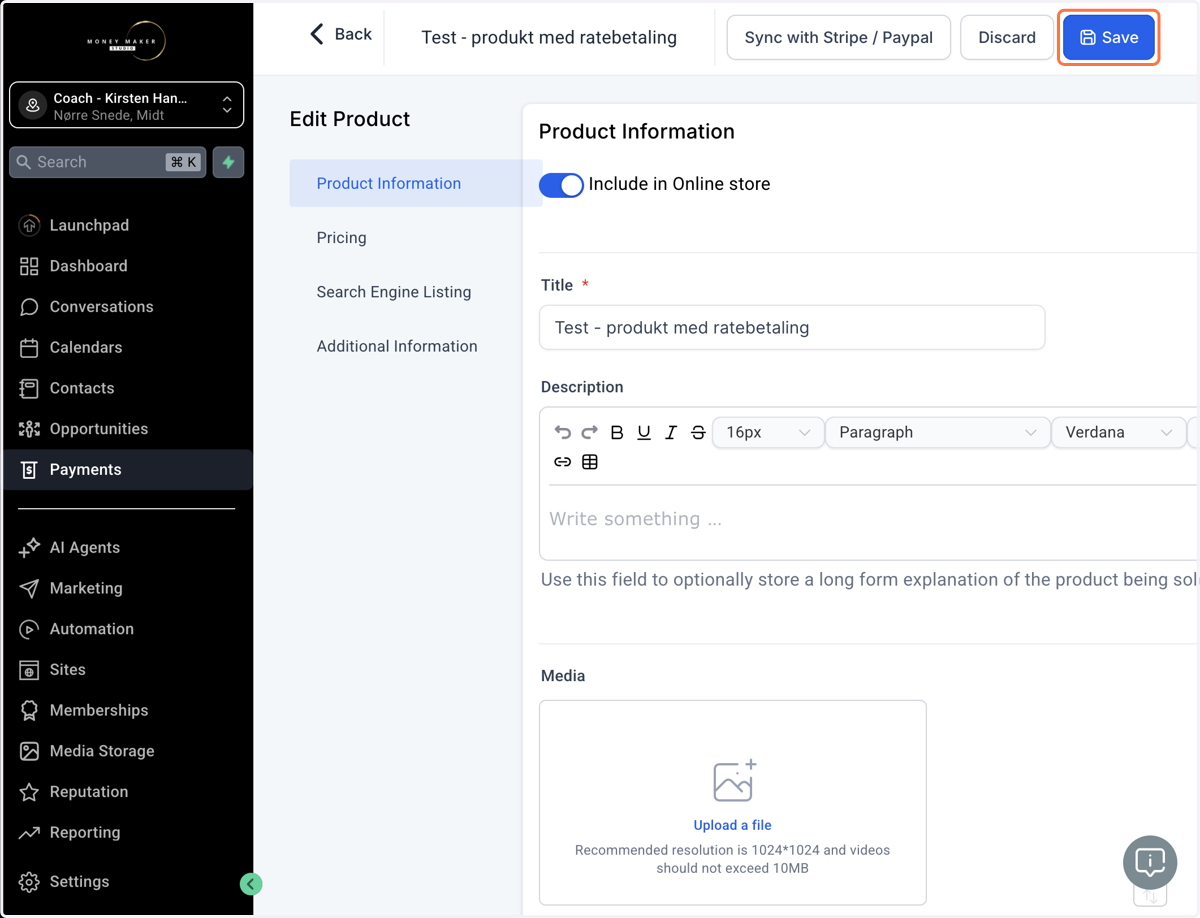Toggle underline formatting in description toolbar
1200x918 pixels.
[644, 432]
